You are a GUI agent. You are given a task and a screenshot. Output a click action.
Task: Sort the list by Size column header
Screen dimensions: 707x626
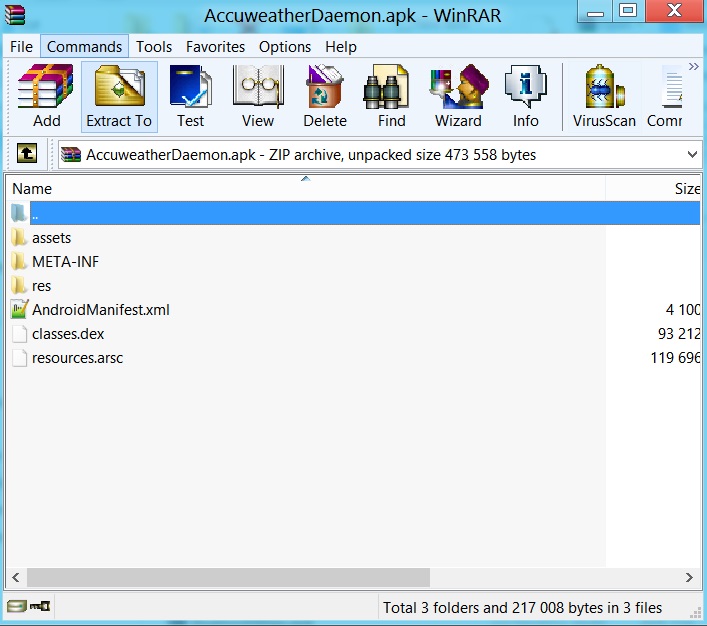point(653,189)
